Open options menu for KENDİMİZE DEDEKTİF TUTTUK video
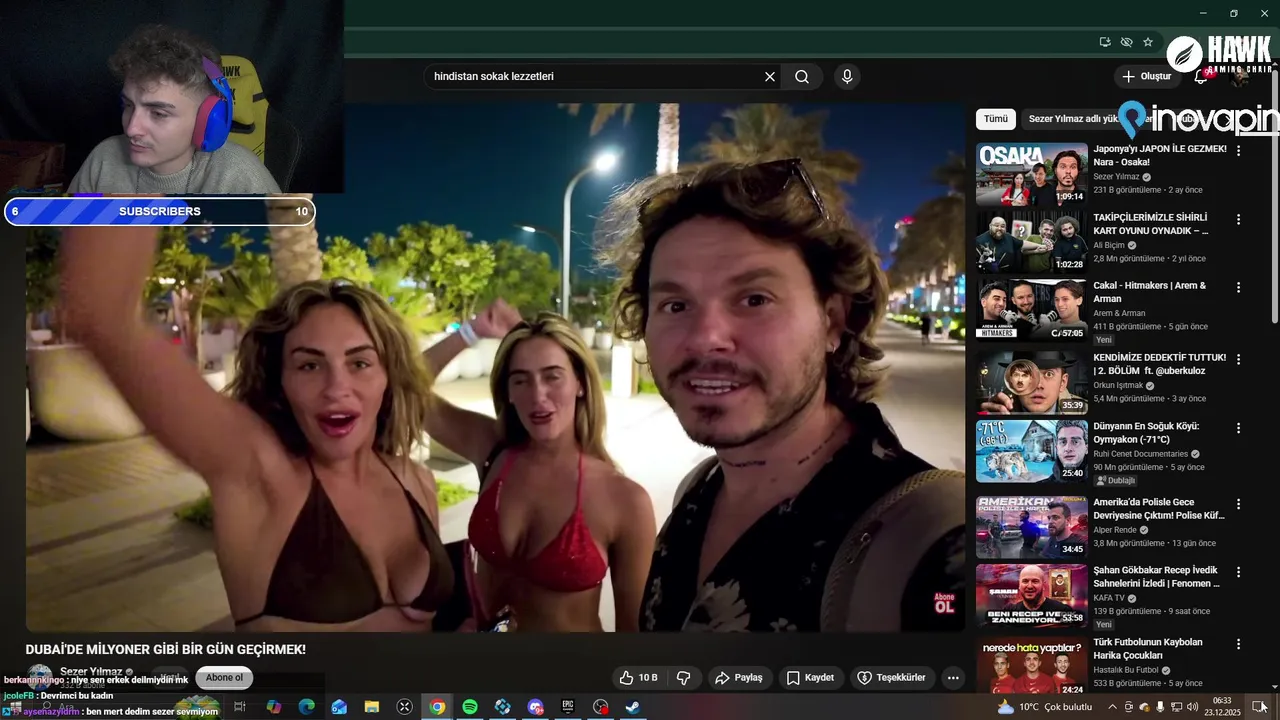This screenshot has height=720, width=1280. tap(1238, 359)
